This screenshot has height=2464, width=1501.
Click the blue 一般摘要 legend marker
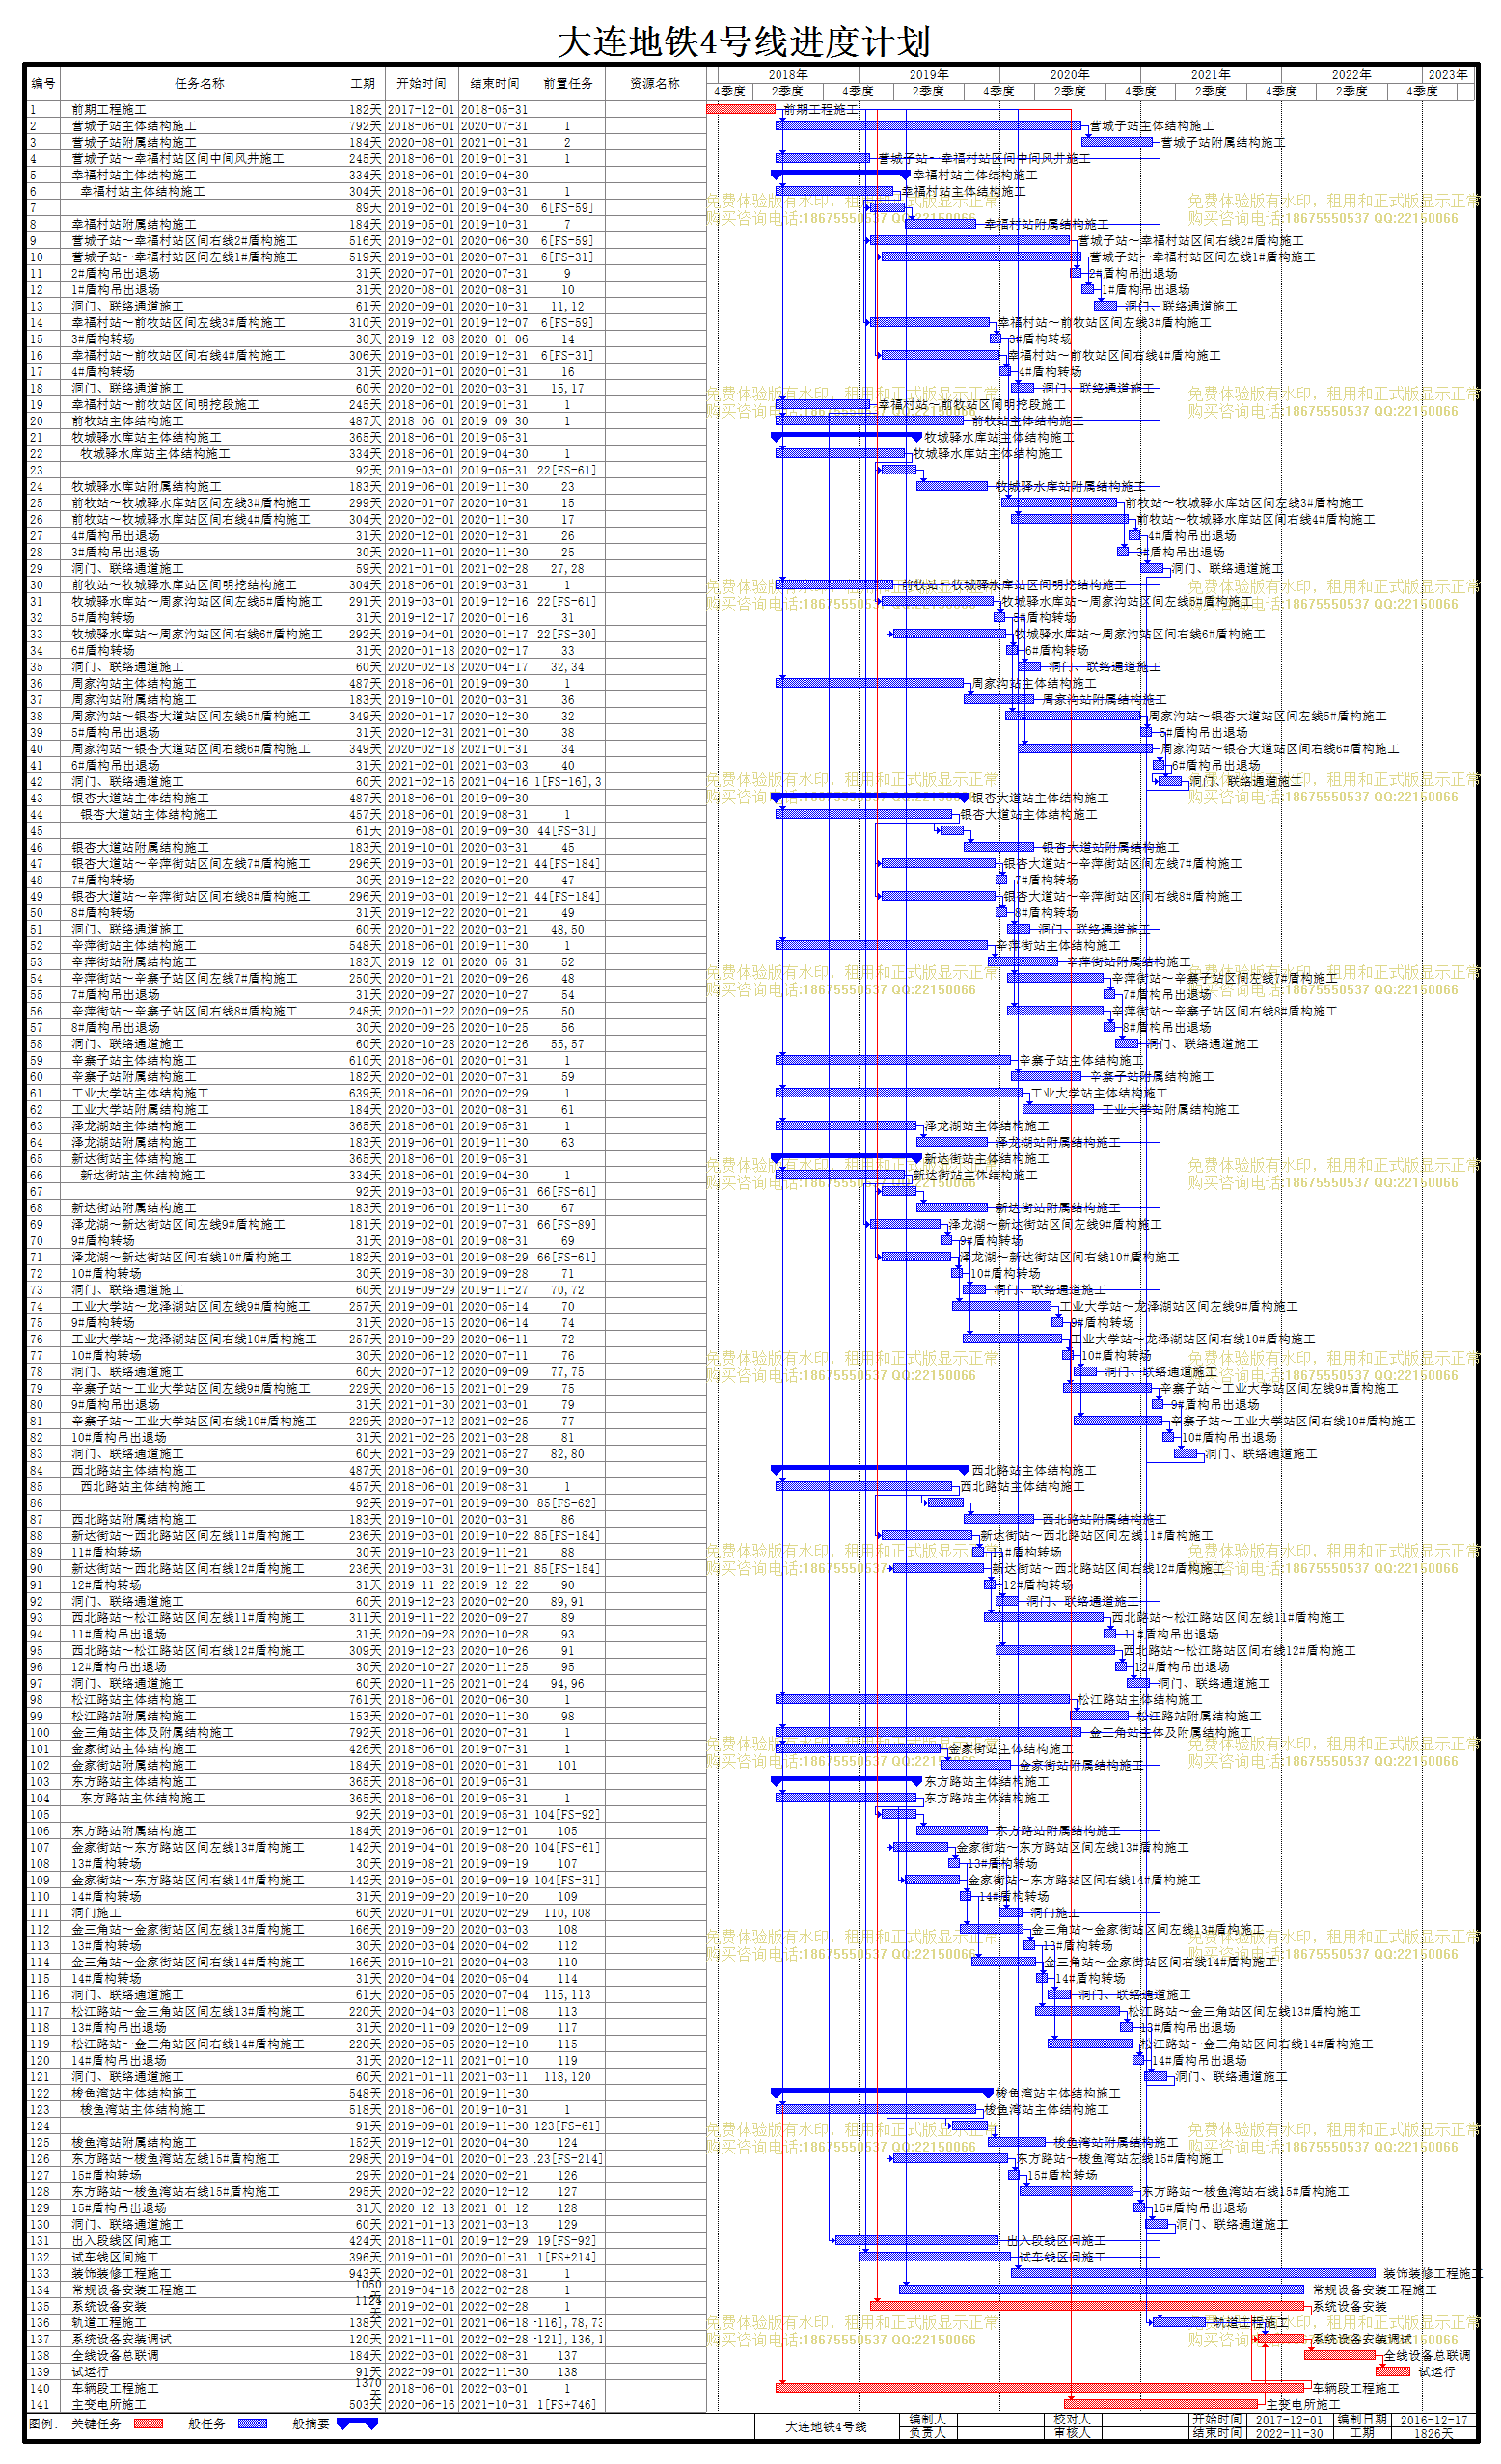click(x=357, y=2424)
